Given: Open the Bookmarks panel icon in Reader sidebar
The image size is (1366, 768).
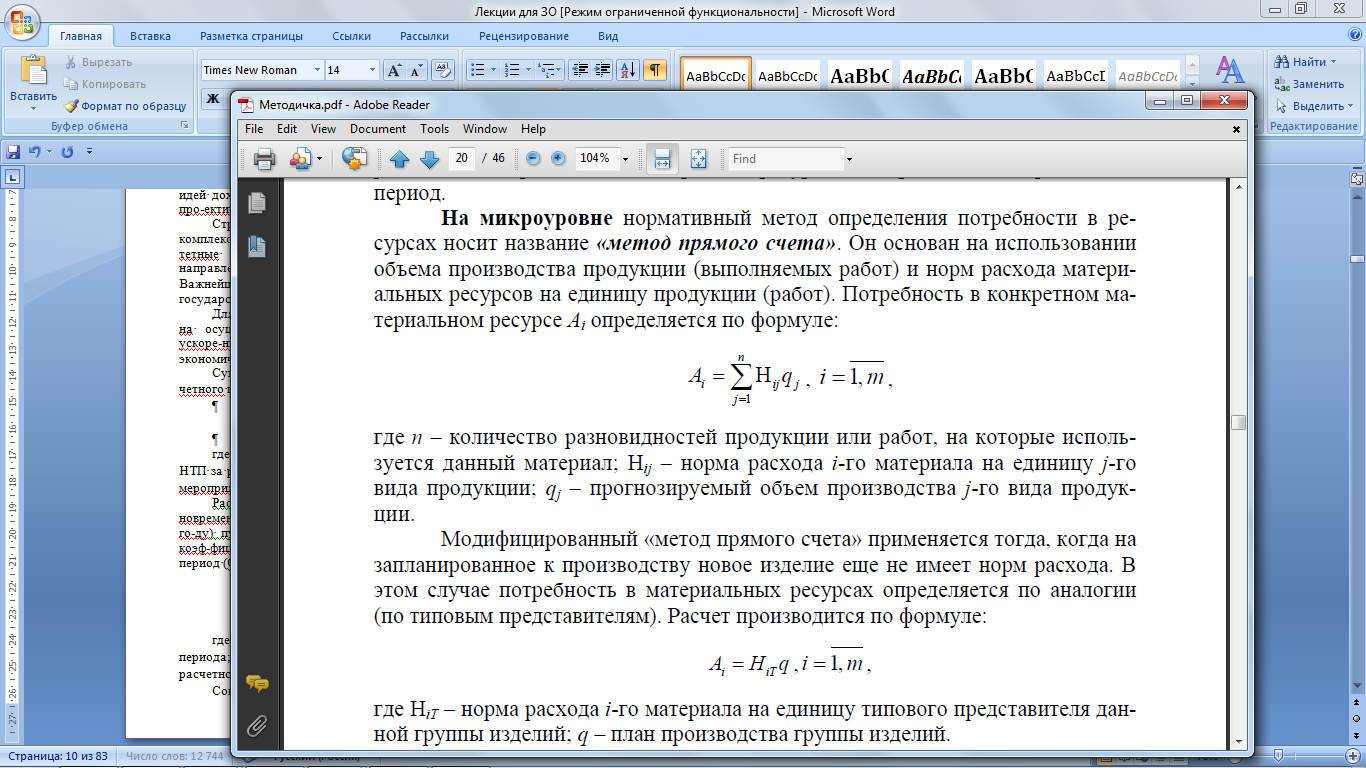Looking at the screenshot, I should point(257,247).
